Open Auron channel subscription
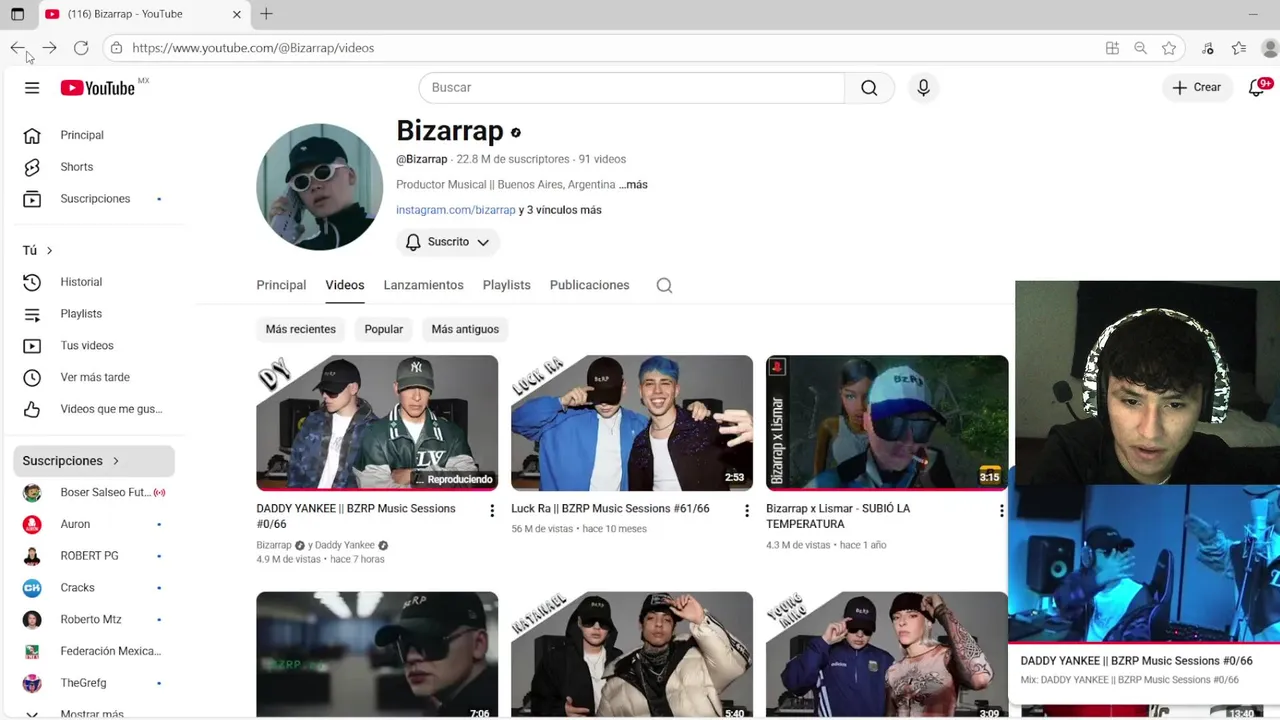The image size is (1280, 720). pyautogui.click(x=92, y=524)
